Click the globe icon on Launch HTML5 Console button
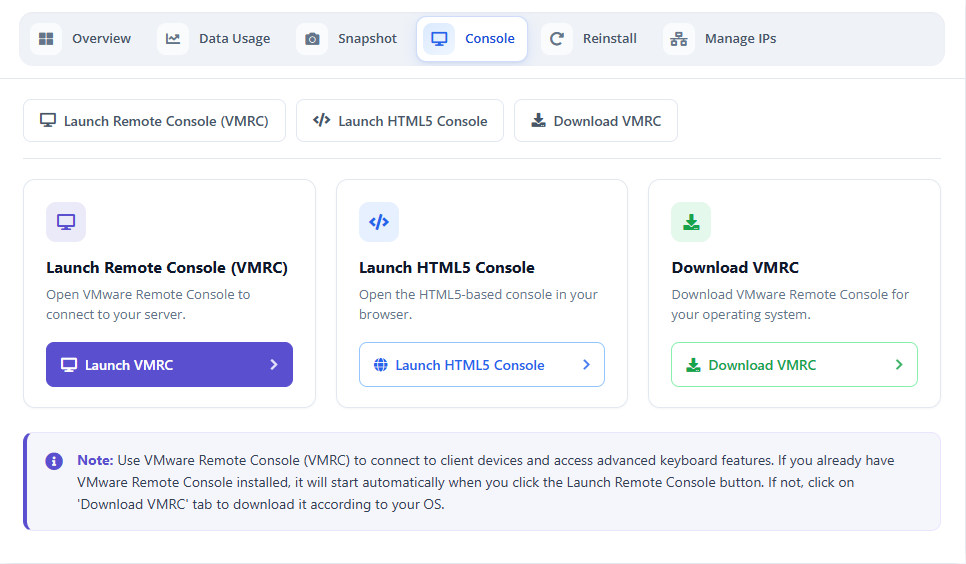Viewport: 966px width, 564px height. (x=381, y=365)
